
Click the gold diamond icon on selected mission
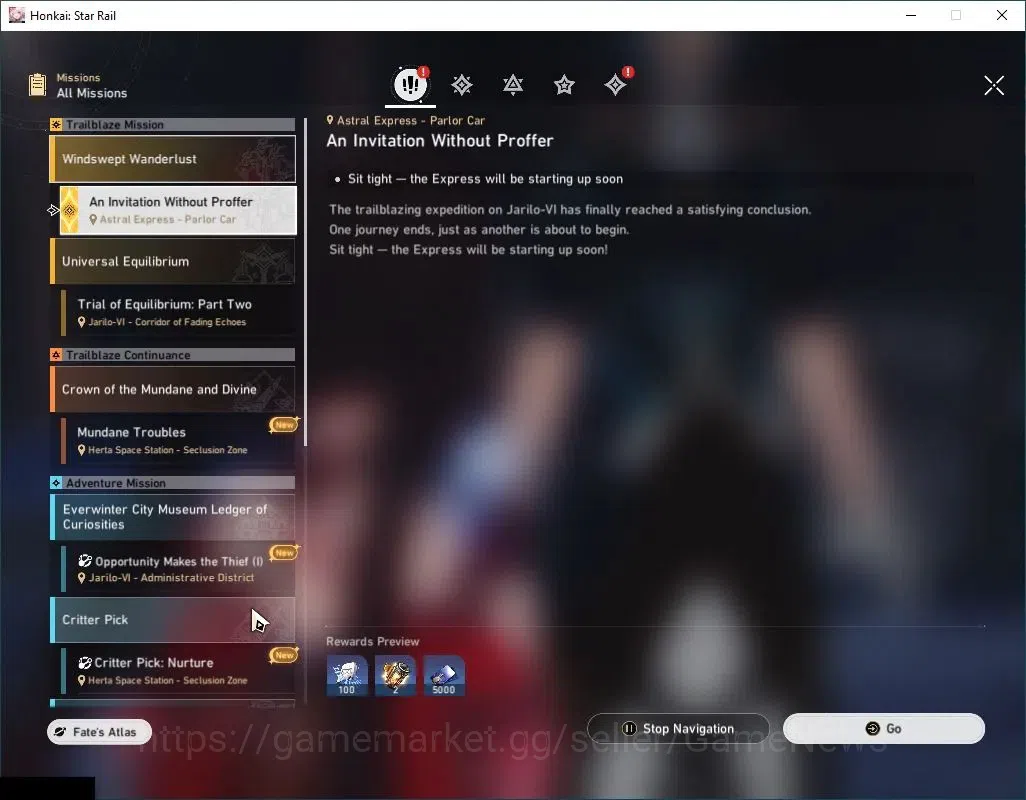(69, 210)
